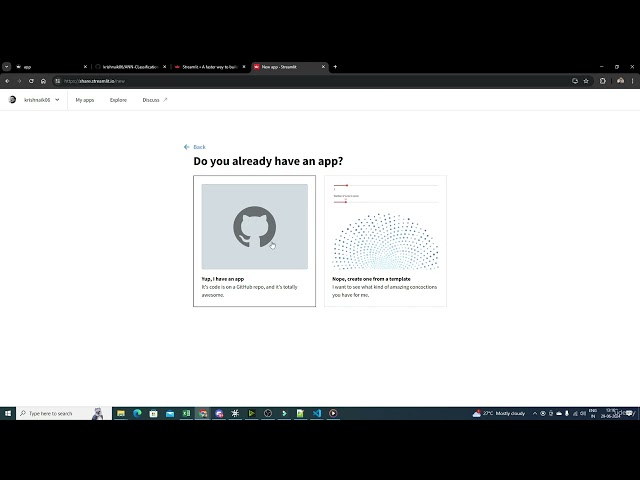Click the browser profile avatar
Screen dimensions: 640x480
(x=620, y=81)
